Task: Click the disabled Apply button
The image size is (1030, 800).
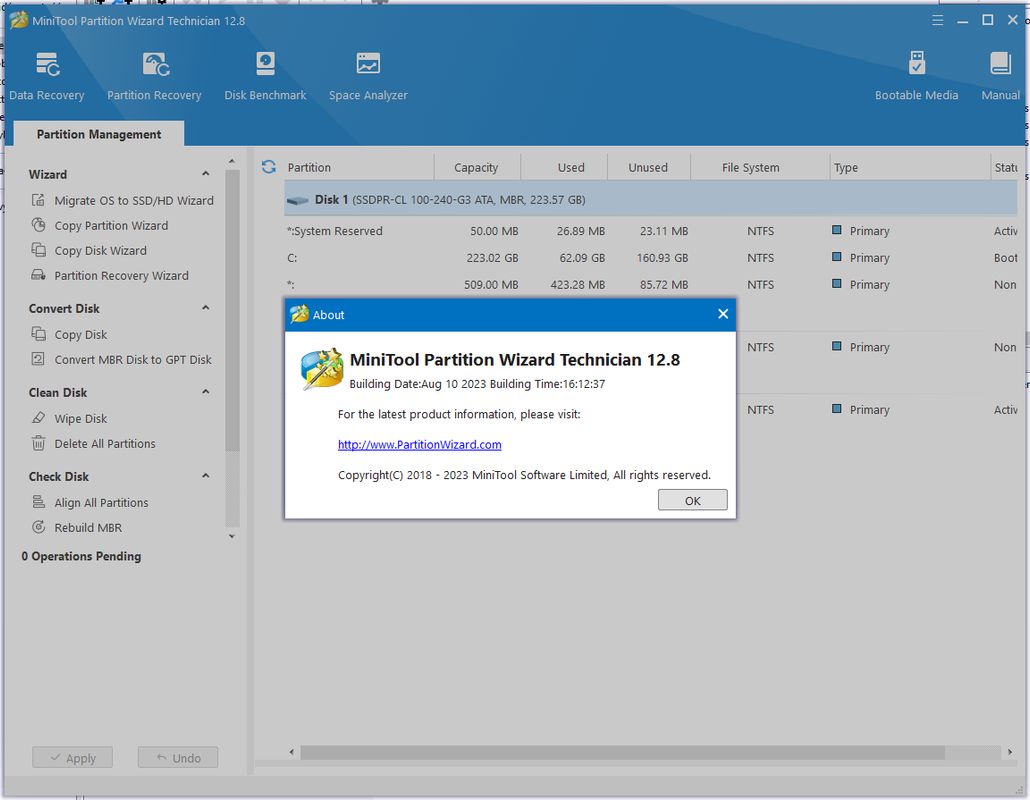Action: pos(72,757)
